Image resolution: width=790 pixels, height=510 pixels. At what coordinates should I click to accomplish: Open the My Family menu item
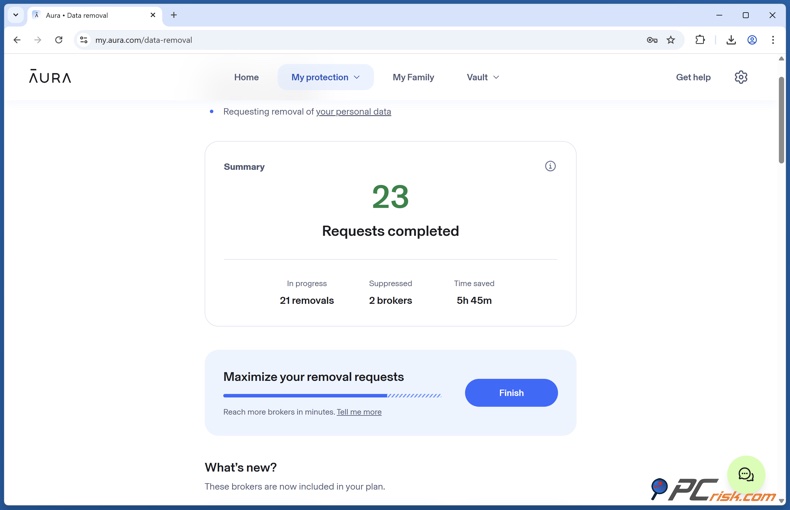point(413,77)
